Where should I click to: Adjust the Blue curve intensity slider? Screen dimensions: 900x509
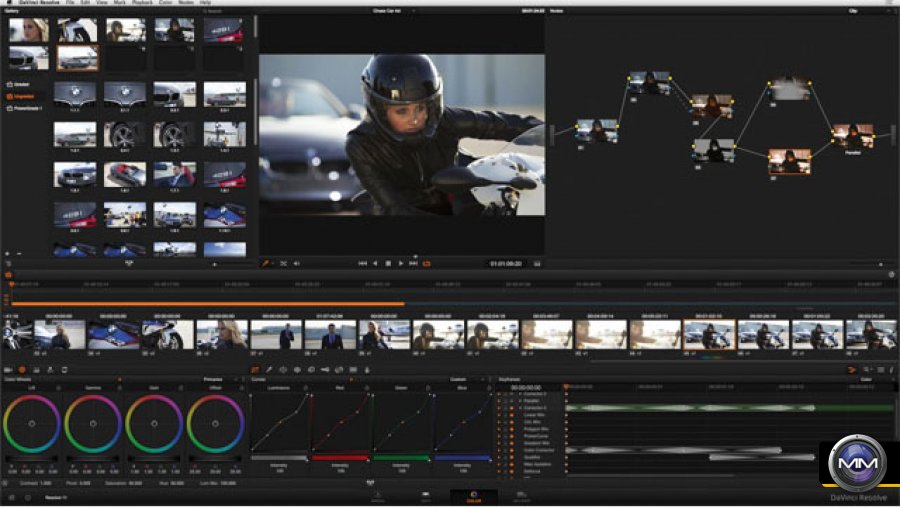click(x=462, y=458)
